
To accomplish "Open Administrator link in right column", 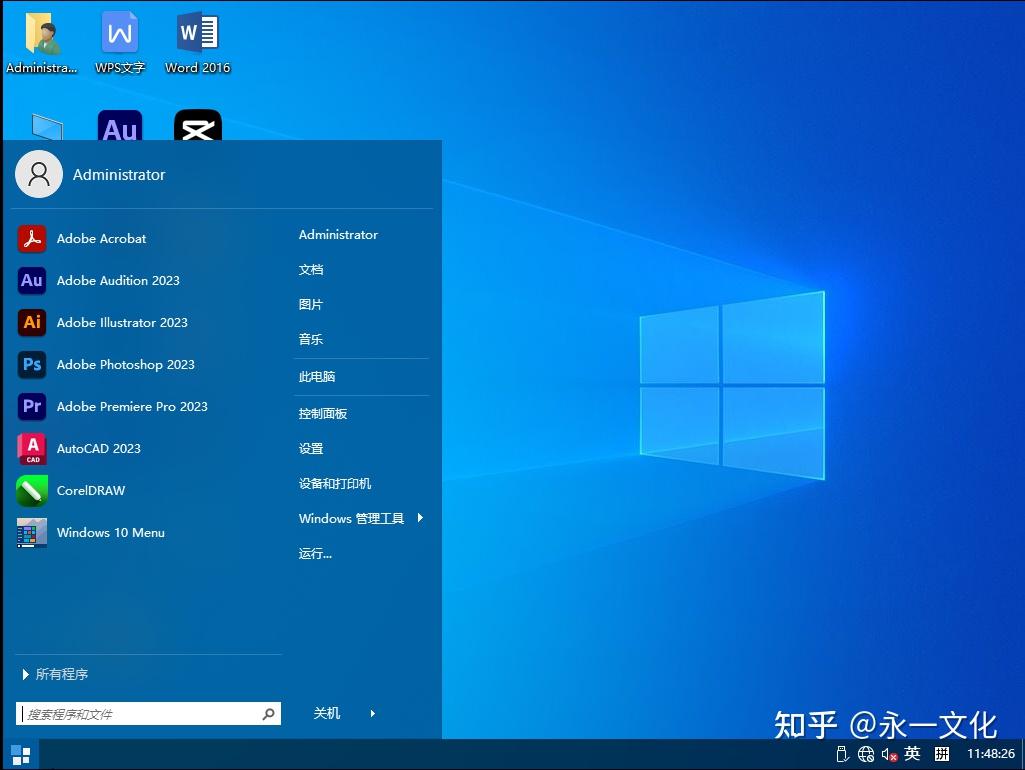I will [338, 235].
